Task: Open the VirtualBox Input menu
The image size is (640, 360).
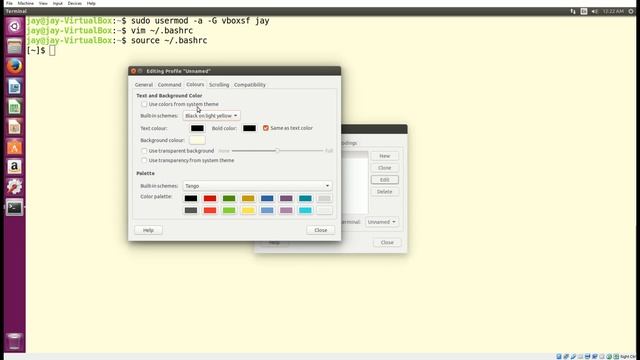Action: click(58, 3)
